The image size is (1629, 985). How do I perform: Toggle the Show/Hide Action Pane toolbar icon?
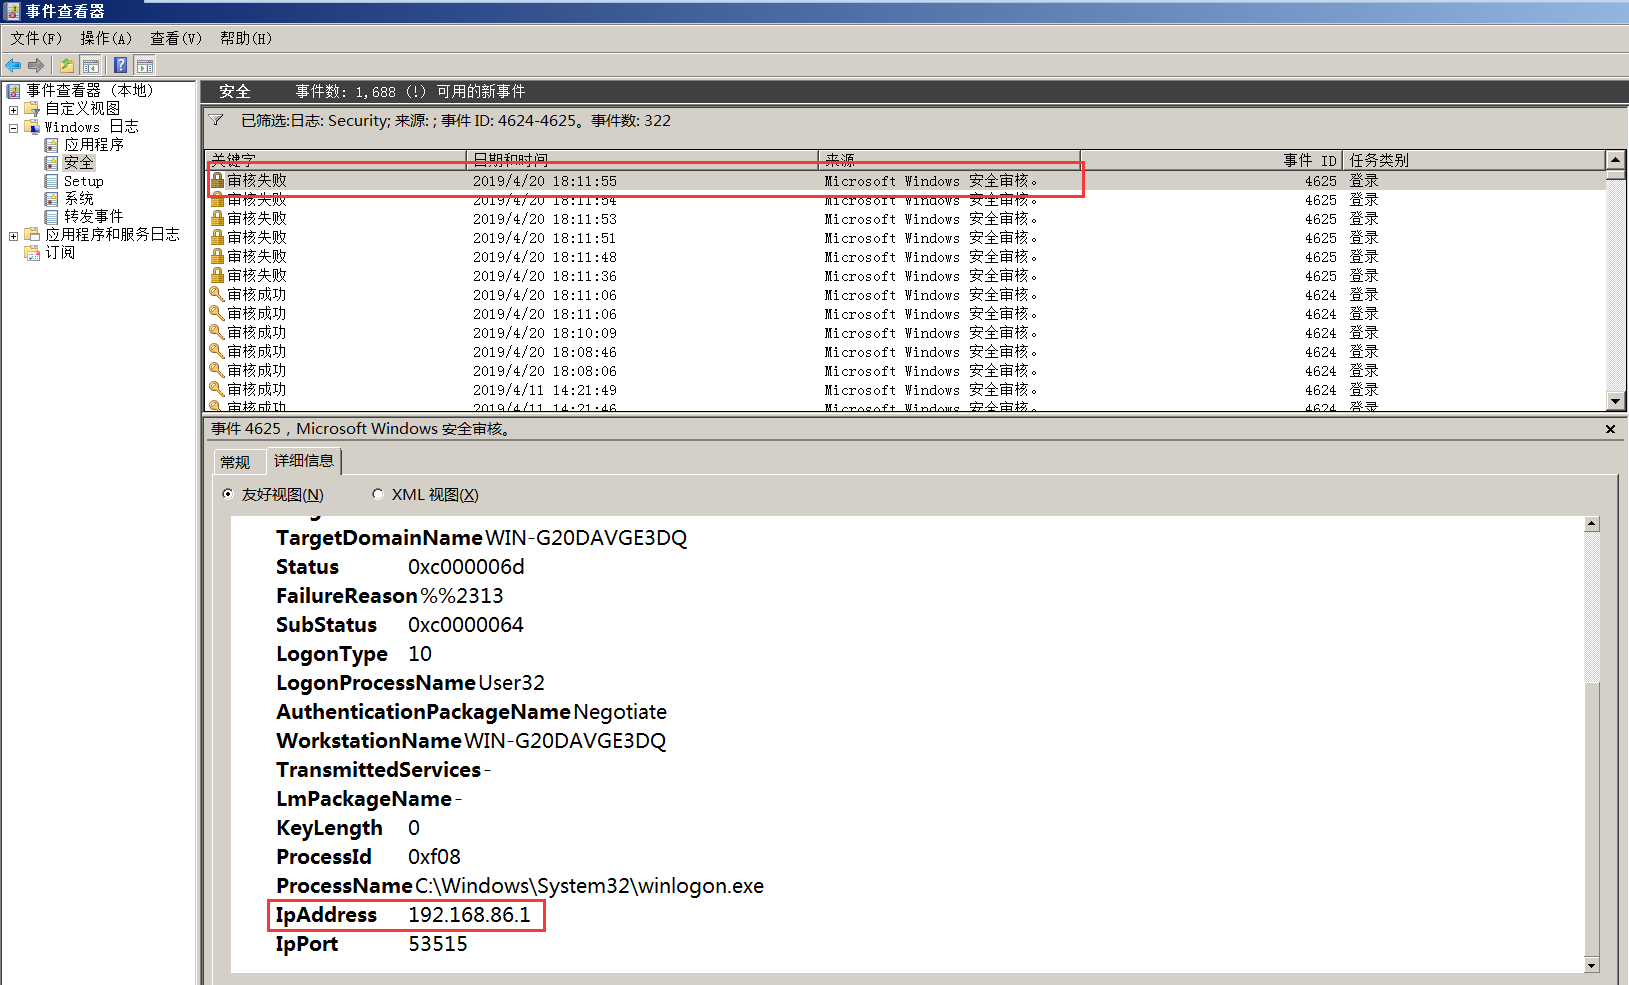click(145, 65)
